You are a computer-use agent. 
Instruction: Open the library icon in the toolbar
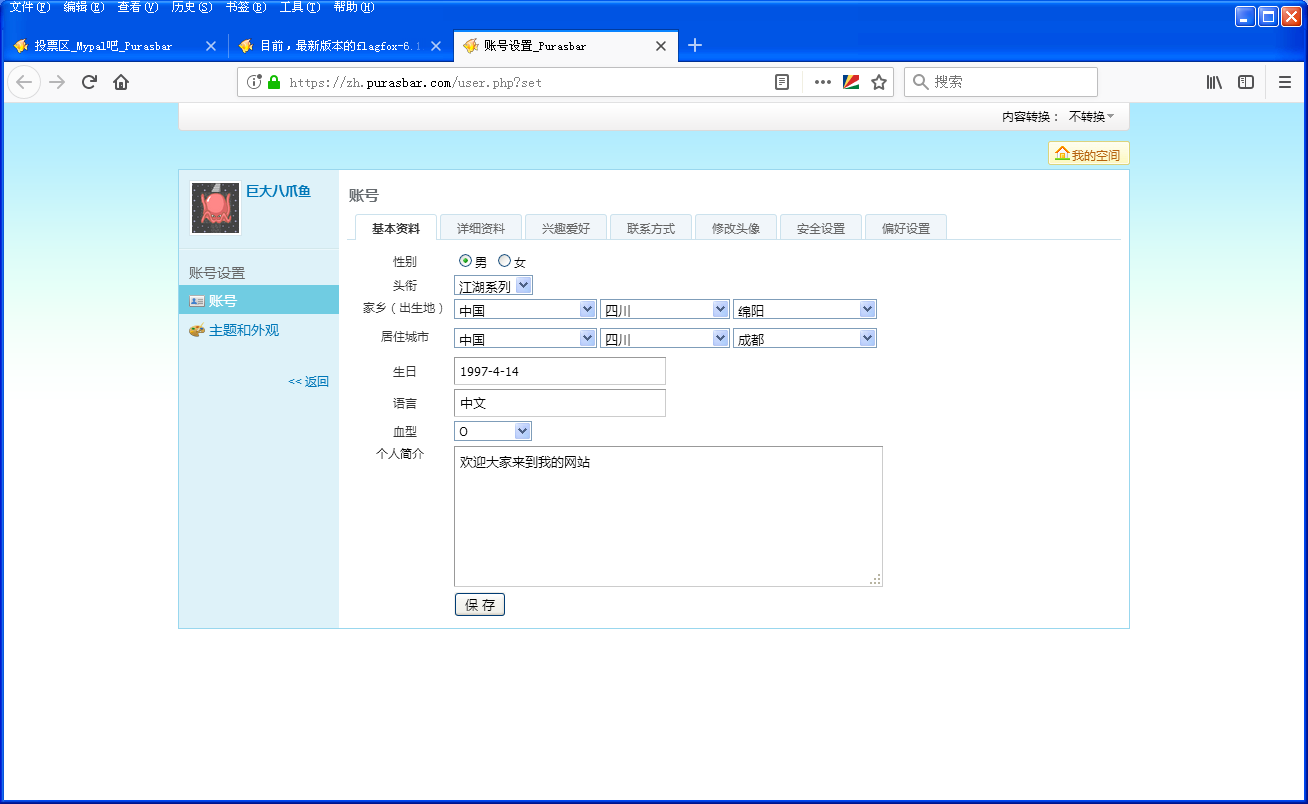tap(1214, 82)
